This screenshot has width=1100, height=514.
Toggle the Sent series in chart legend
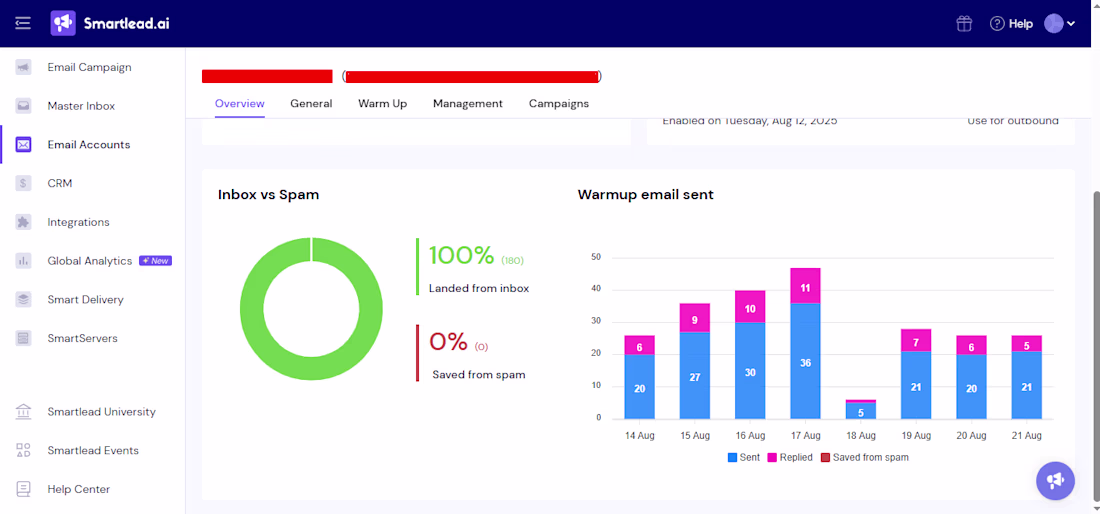(x=744, y=457)
